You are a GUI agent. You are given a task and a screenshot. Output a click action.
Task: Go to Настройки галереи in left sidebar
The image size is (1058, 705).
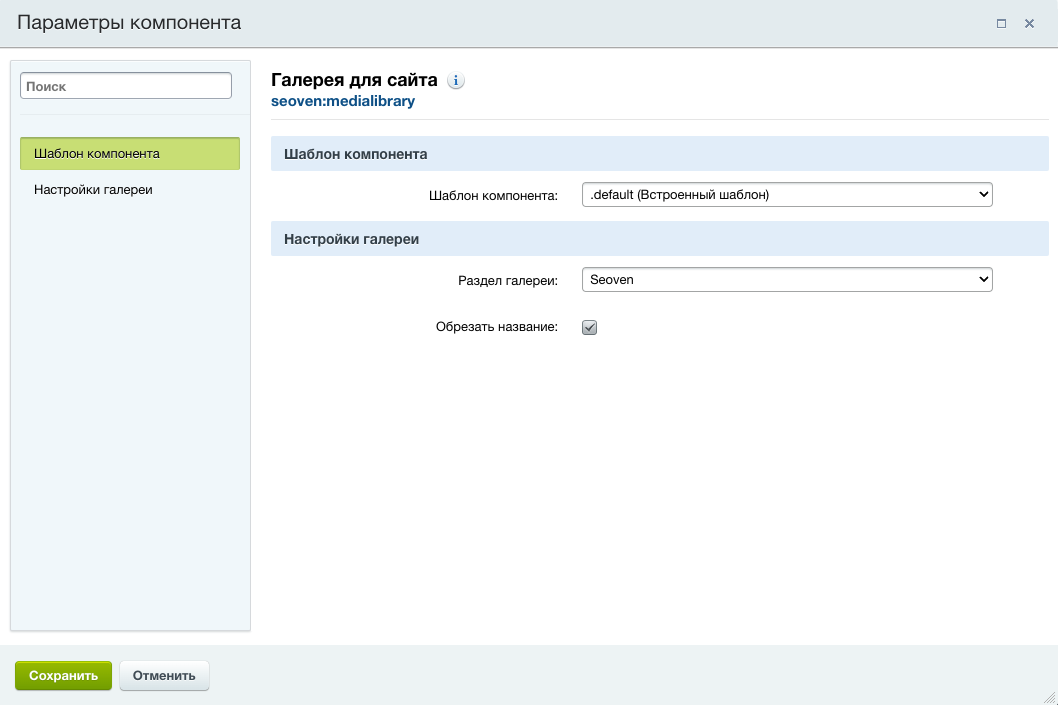(x=93, y=189)
